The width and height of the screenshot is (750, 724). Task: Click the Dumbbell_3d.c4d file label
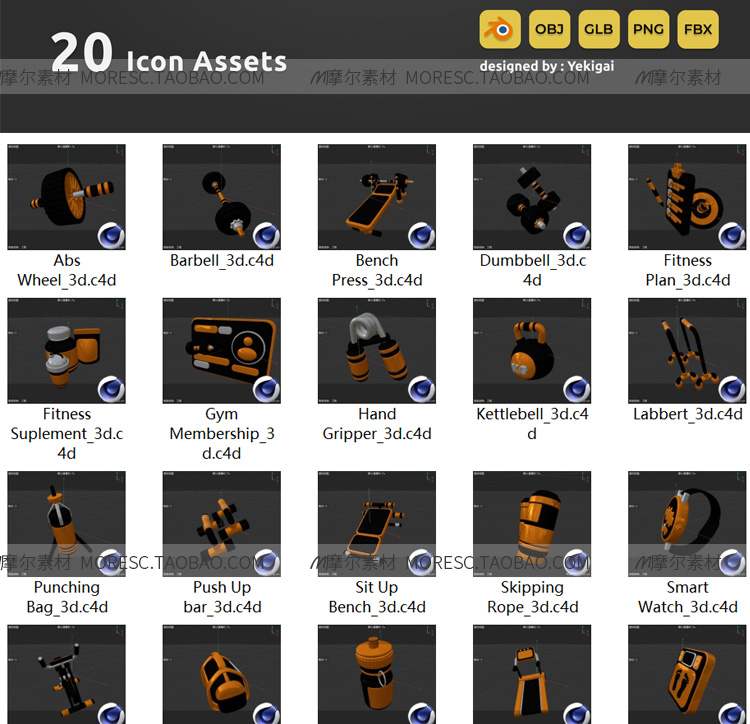[532, 270]
